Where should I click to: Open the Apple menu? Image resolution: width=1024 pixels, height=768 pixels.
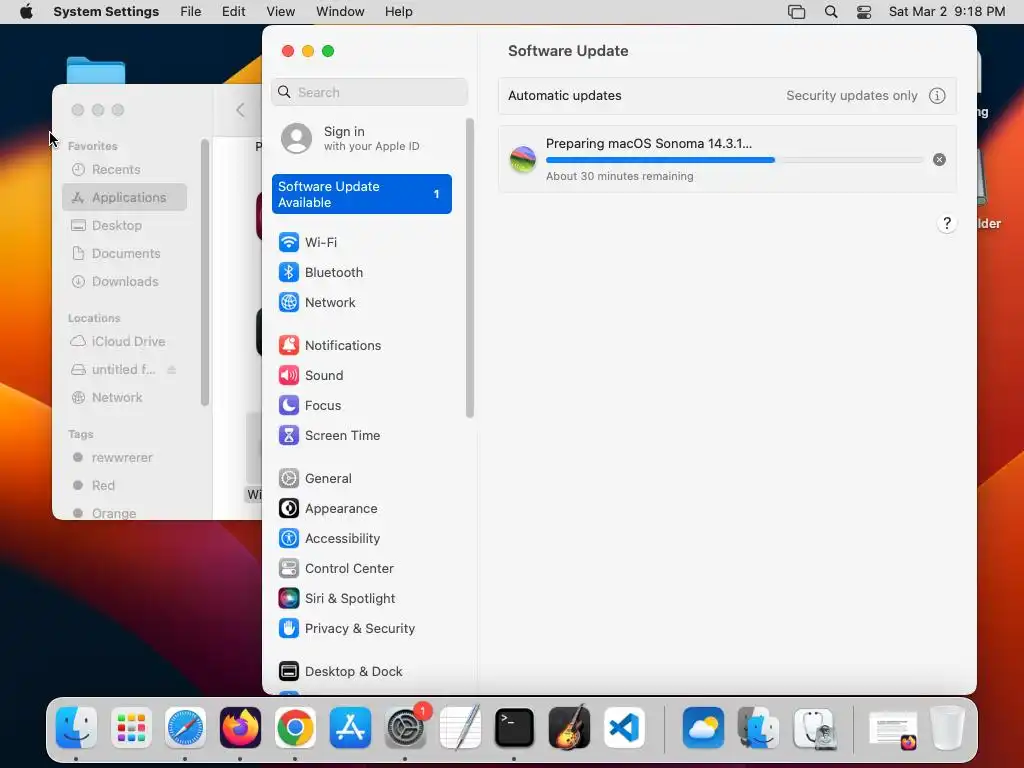tap(26, 12)
